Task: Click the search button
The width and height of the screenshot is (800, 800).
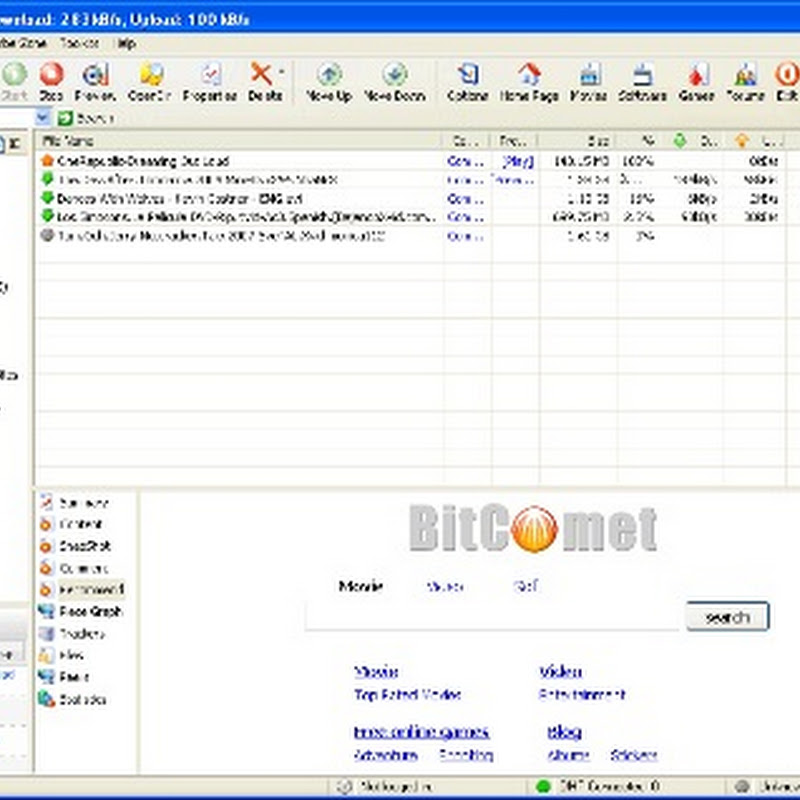Action: (728, 616)
